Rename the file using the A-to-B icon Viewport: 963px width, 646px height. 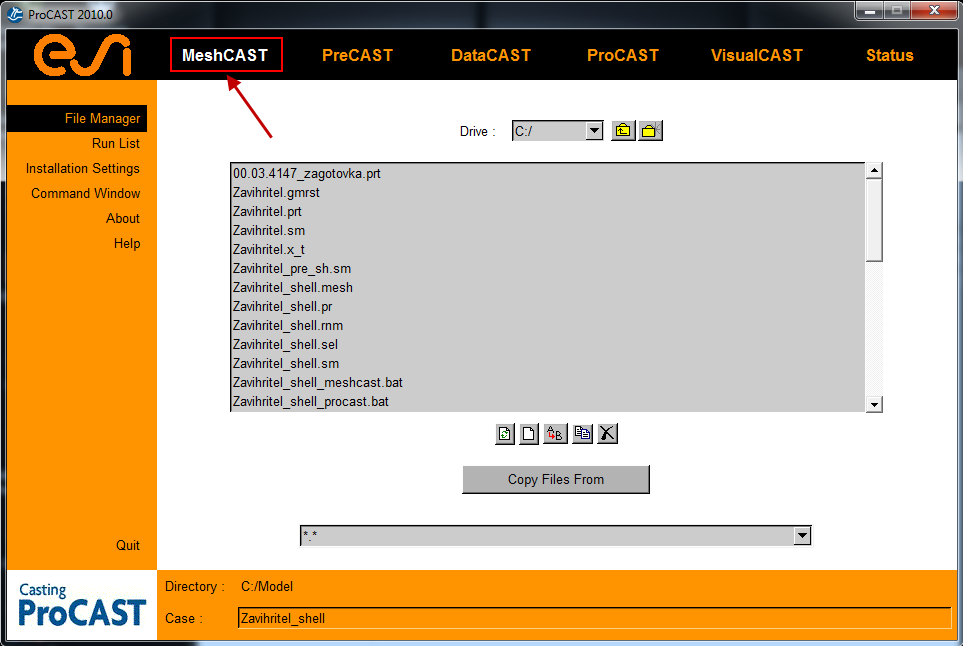(555, 434)
